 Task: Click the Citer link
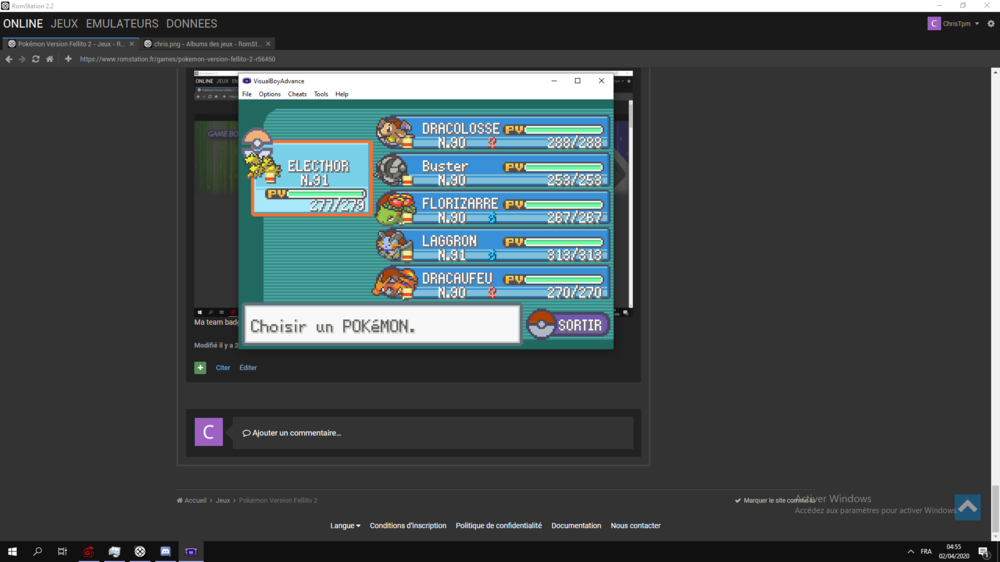[223, 368]
